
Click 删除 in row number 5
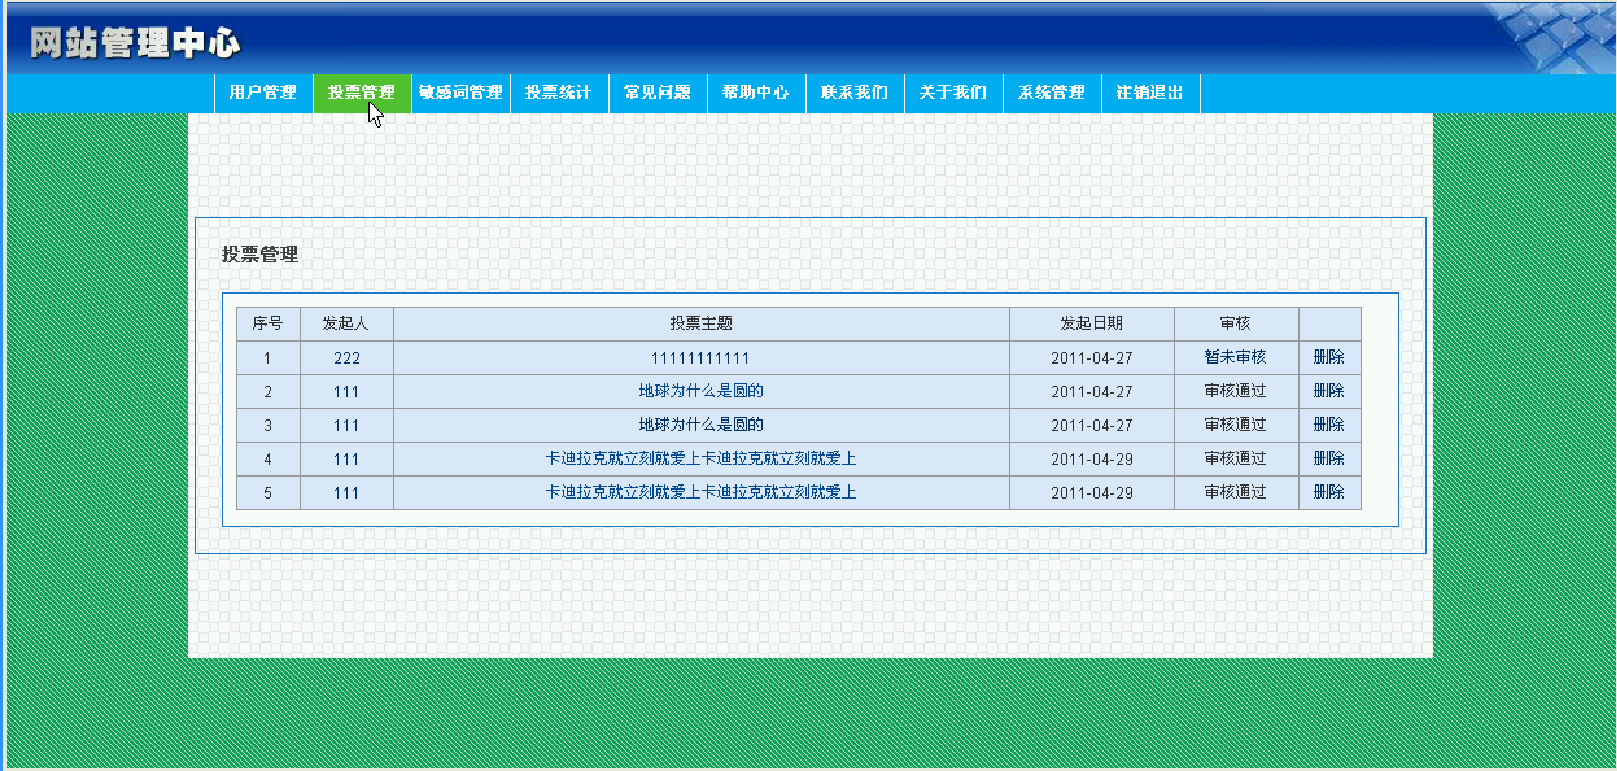click(x=1329, y=493)
